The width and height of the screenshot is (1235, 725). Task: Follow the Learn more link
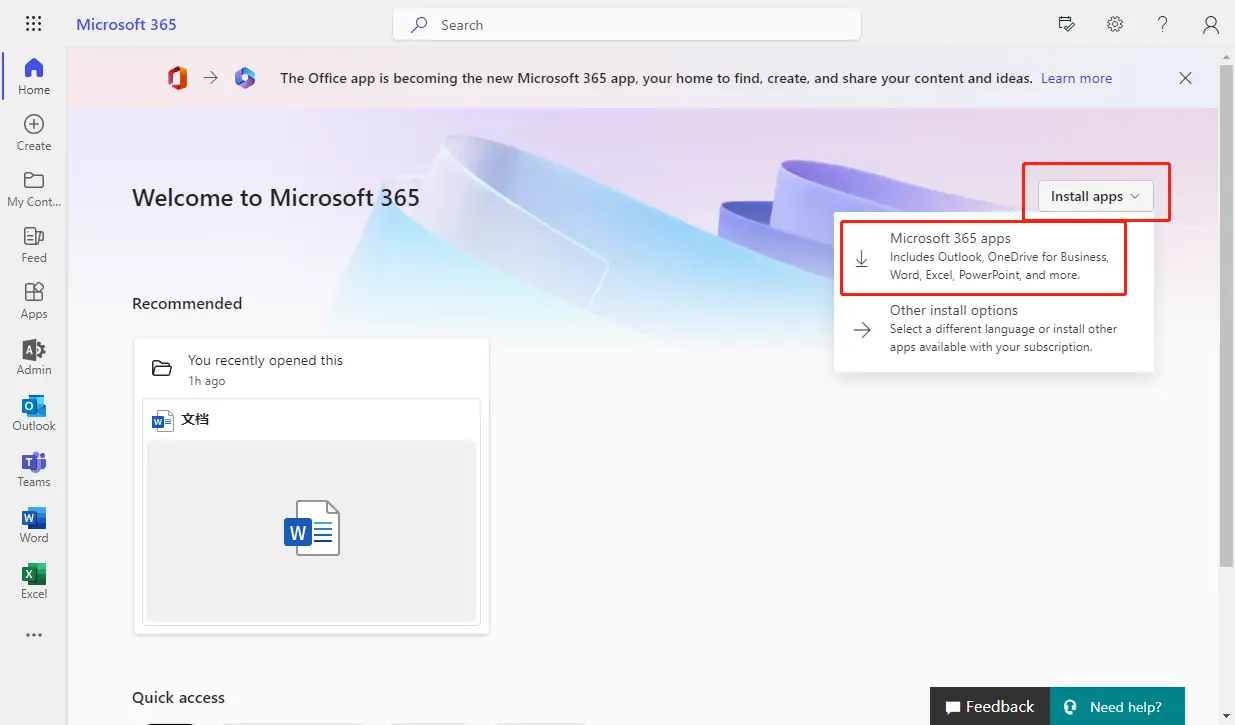pos(1076,77)
